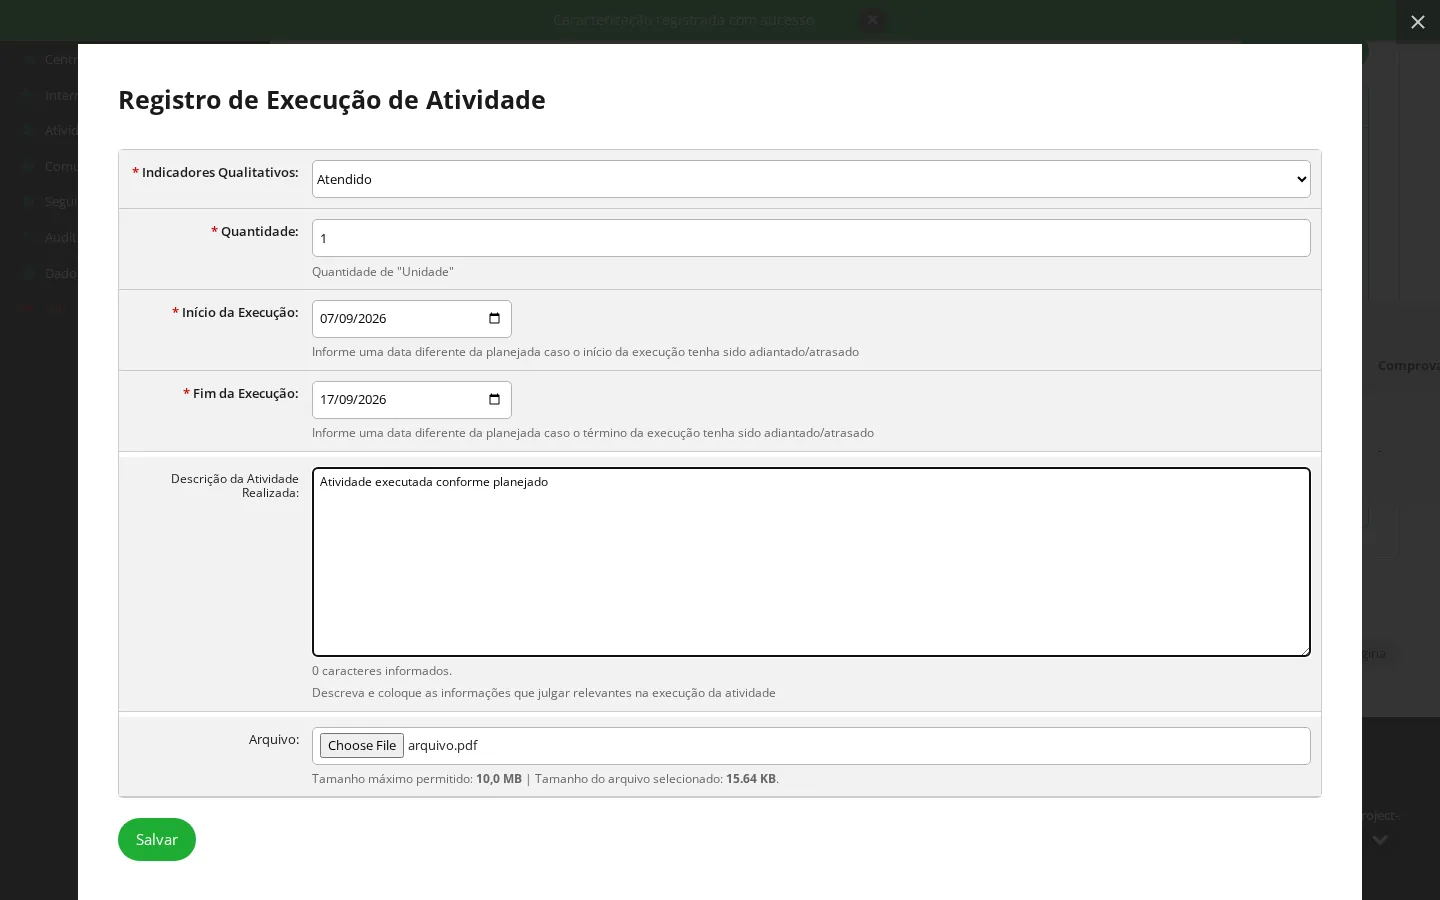
Task: Click the 'Registro de Execução de Atividade' heading
Action: click(332, 100)
